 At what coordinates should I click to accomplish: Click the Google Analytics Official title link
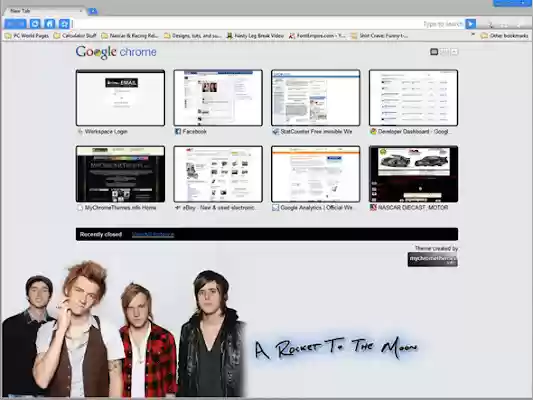click(317, 208)
